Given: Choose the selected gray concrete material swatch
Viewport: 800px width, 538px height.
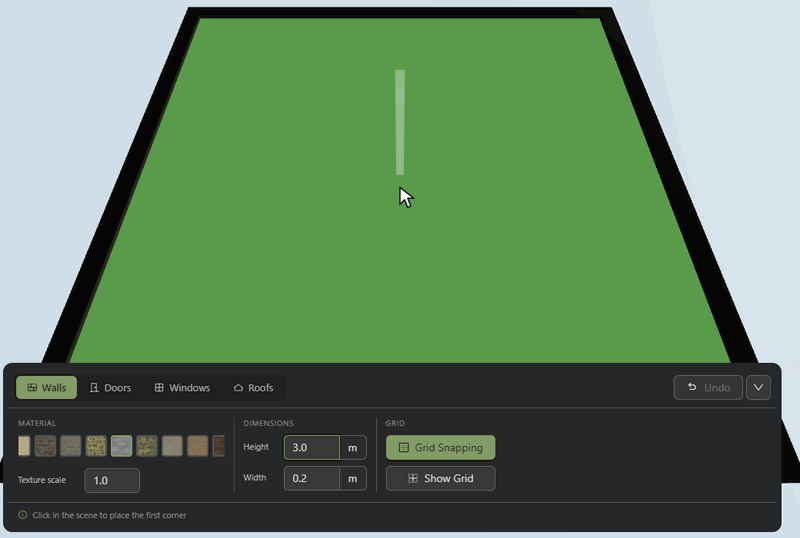Looking at the screenshot, I should 121,446.
